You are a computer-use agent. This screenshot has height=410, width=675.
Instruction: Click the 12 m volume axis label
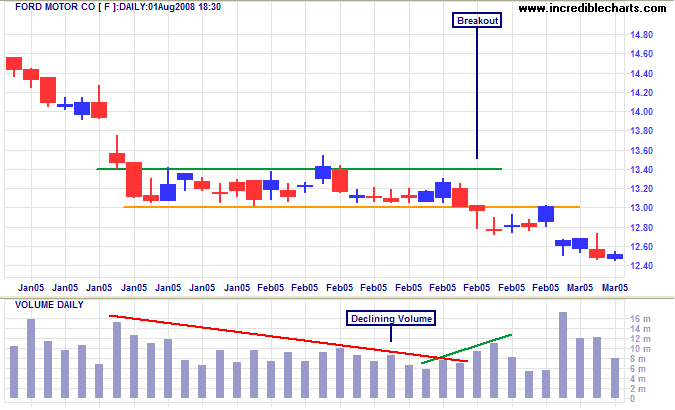tap(640, 339)
